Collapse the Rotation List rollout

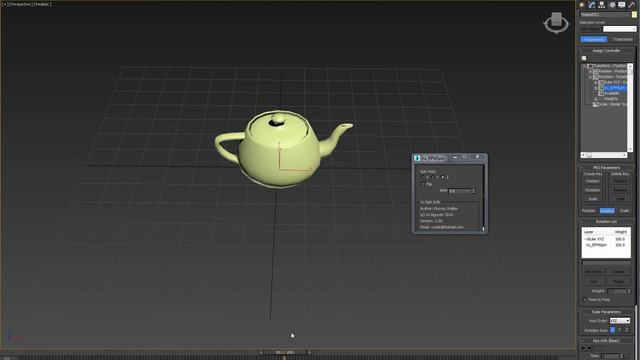tap(582, 222)
